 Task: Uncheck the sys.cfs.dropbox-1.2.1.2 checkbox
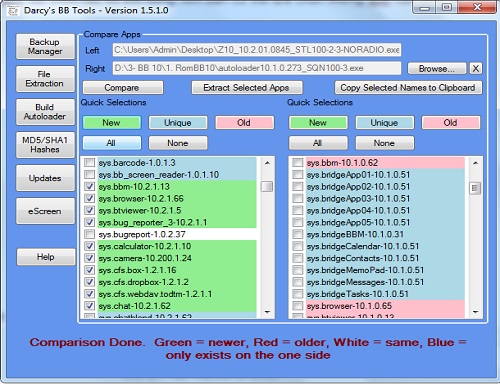pos(89,282)
